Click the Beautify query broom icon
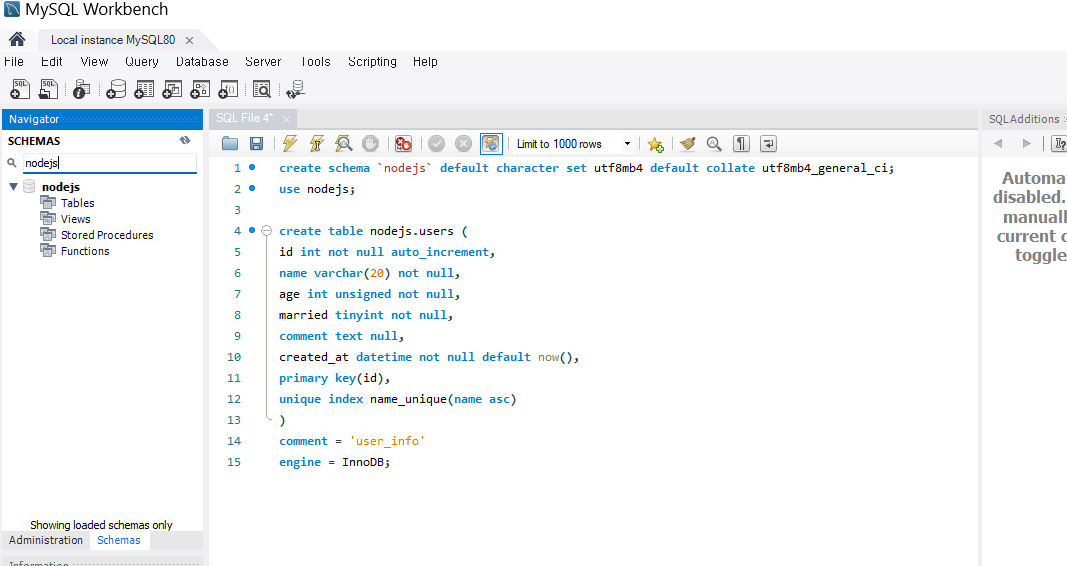 (687, 144)
